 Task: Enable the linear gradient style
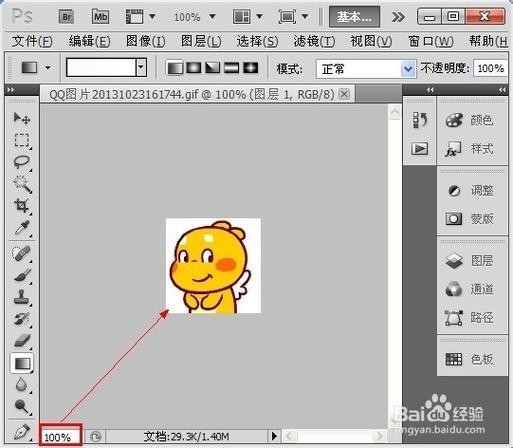[x=175, y=68]
